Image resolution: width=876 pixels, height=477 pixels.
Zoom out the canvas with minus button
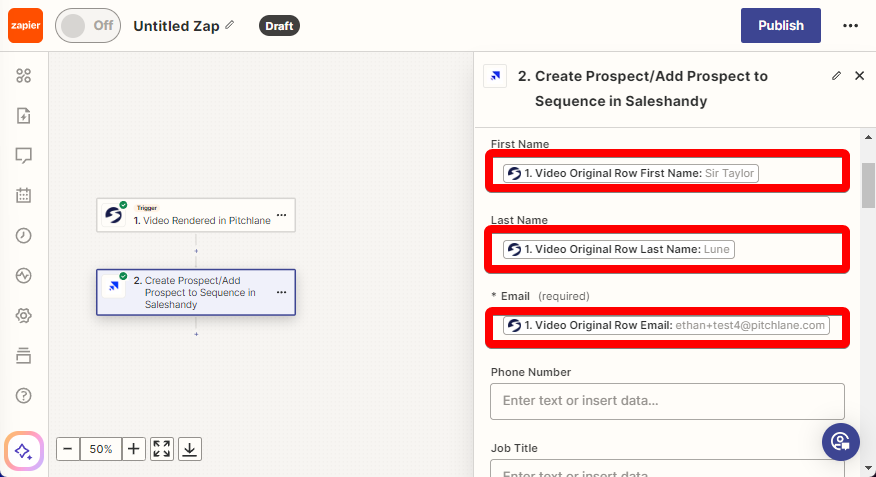[68, 449]
